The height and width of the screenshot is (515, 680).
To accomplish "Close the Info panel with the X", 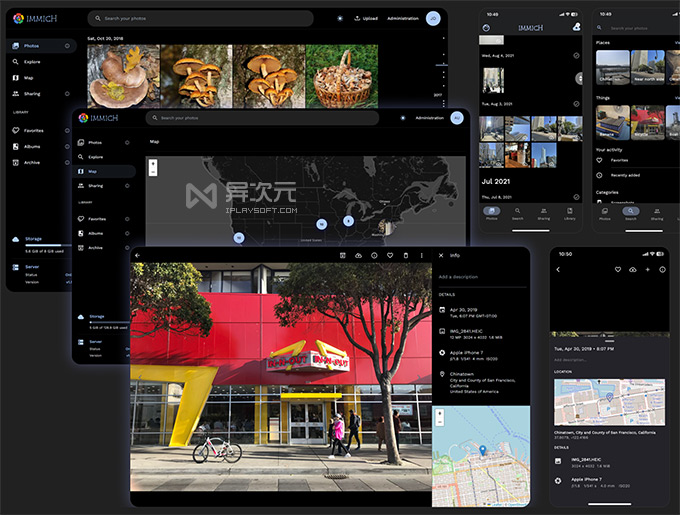I will click(441, 255).
